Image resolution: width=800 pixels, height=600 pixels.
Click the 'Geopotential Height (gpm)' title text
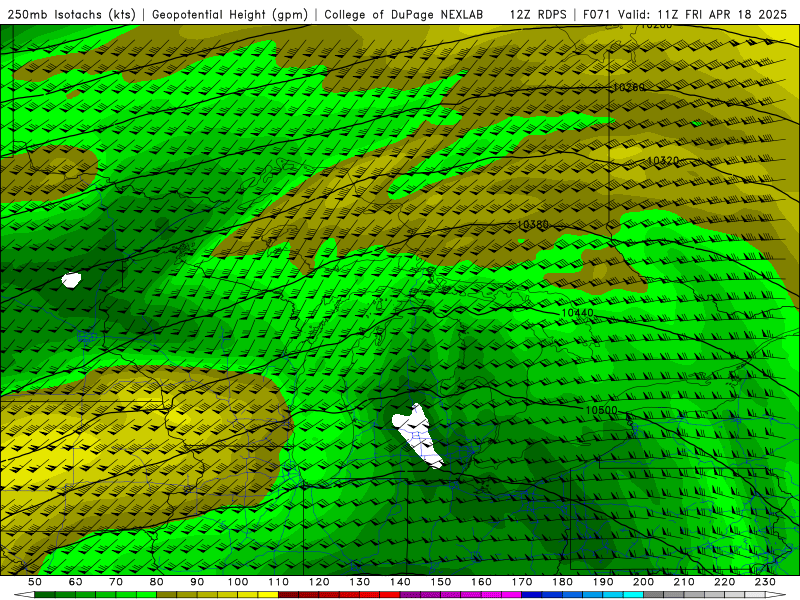[x=230, y=15]
